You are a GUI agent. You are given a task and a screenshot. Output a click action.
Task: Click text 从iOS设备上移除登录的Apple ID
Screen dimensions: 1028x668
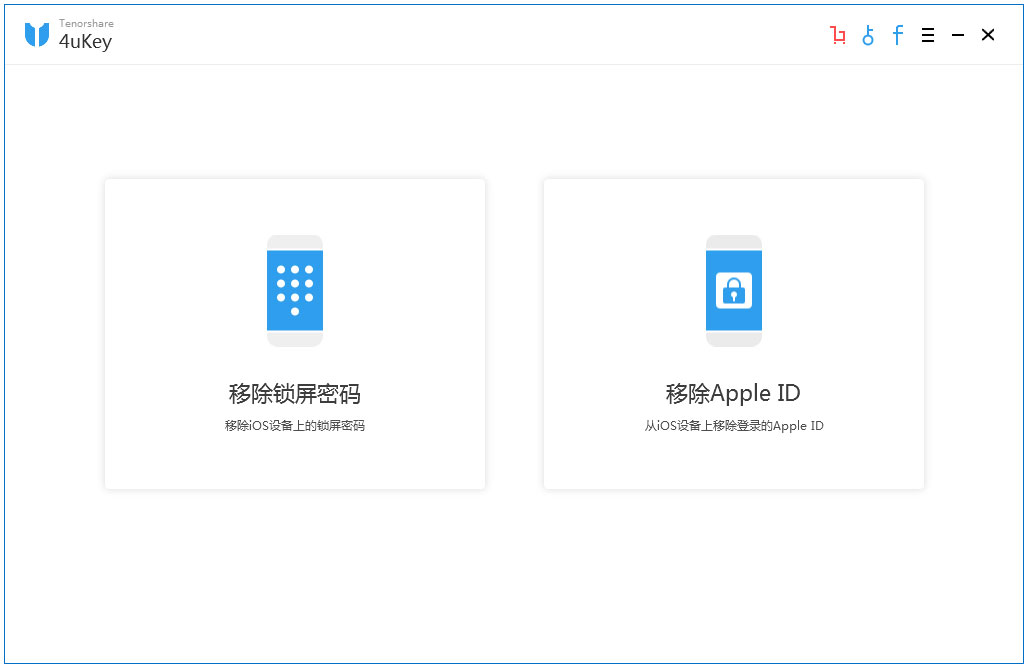pyautogui.click(x=734, y=425)
